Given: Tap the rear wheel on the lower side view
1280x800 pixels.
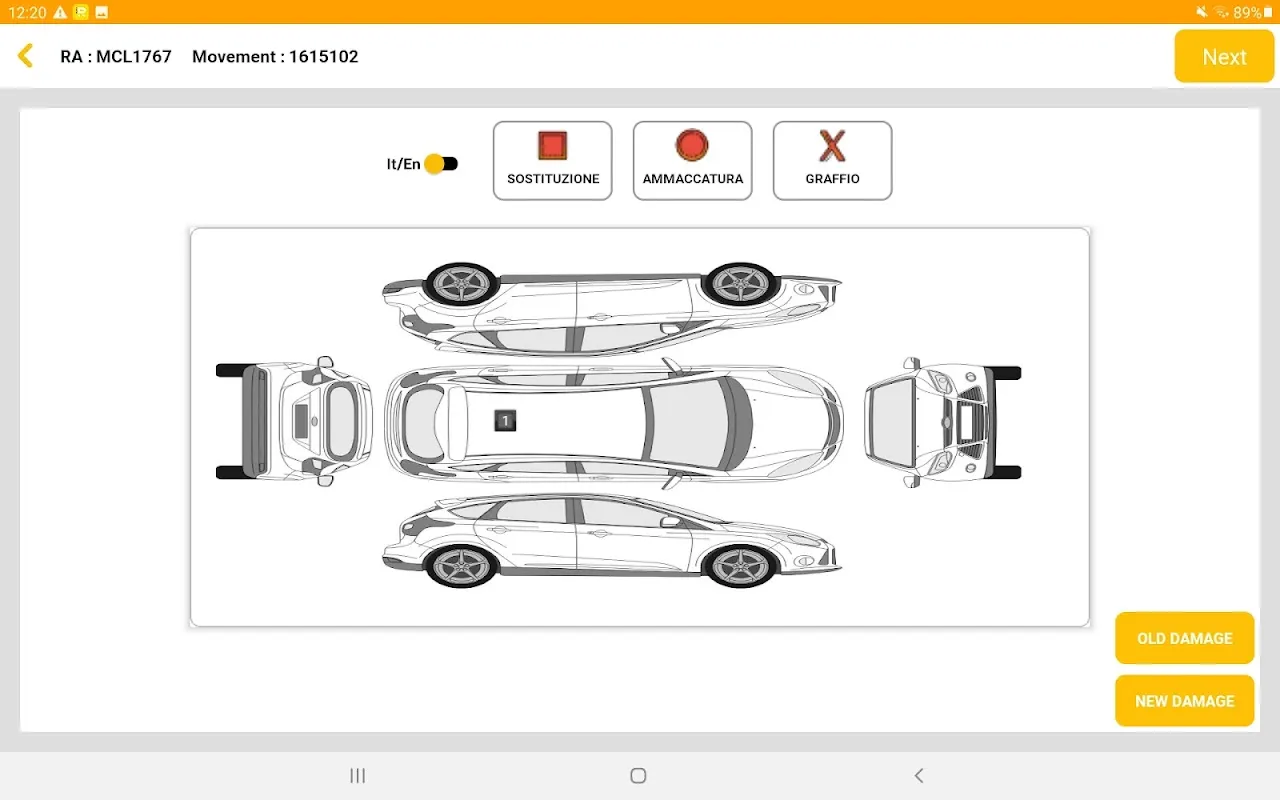Looking at the screenshot, I should (461, 566).
